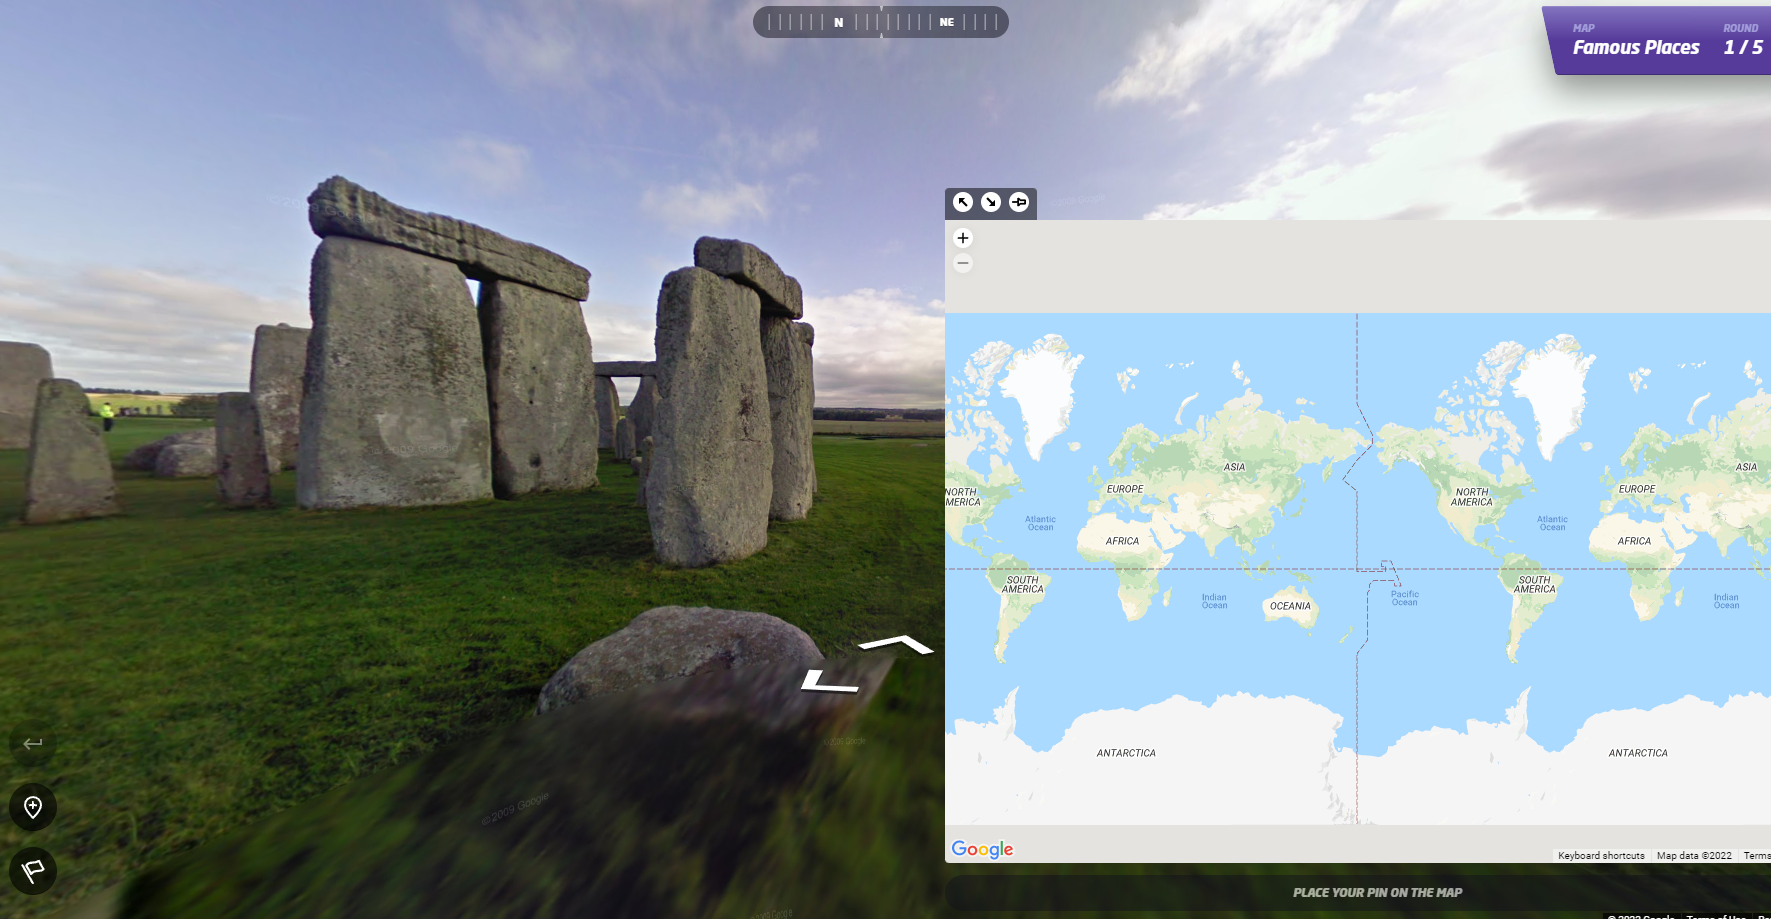Open Keyboard shortcuts on the map

click(x=1601, y=856)
